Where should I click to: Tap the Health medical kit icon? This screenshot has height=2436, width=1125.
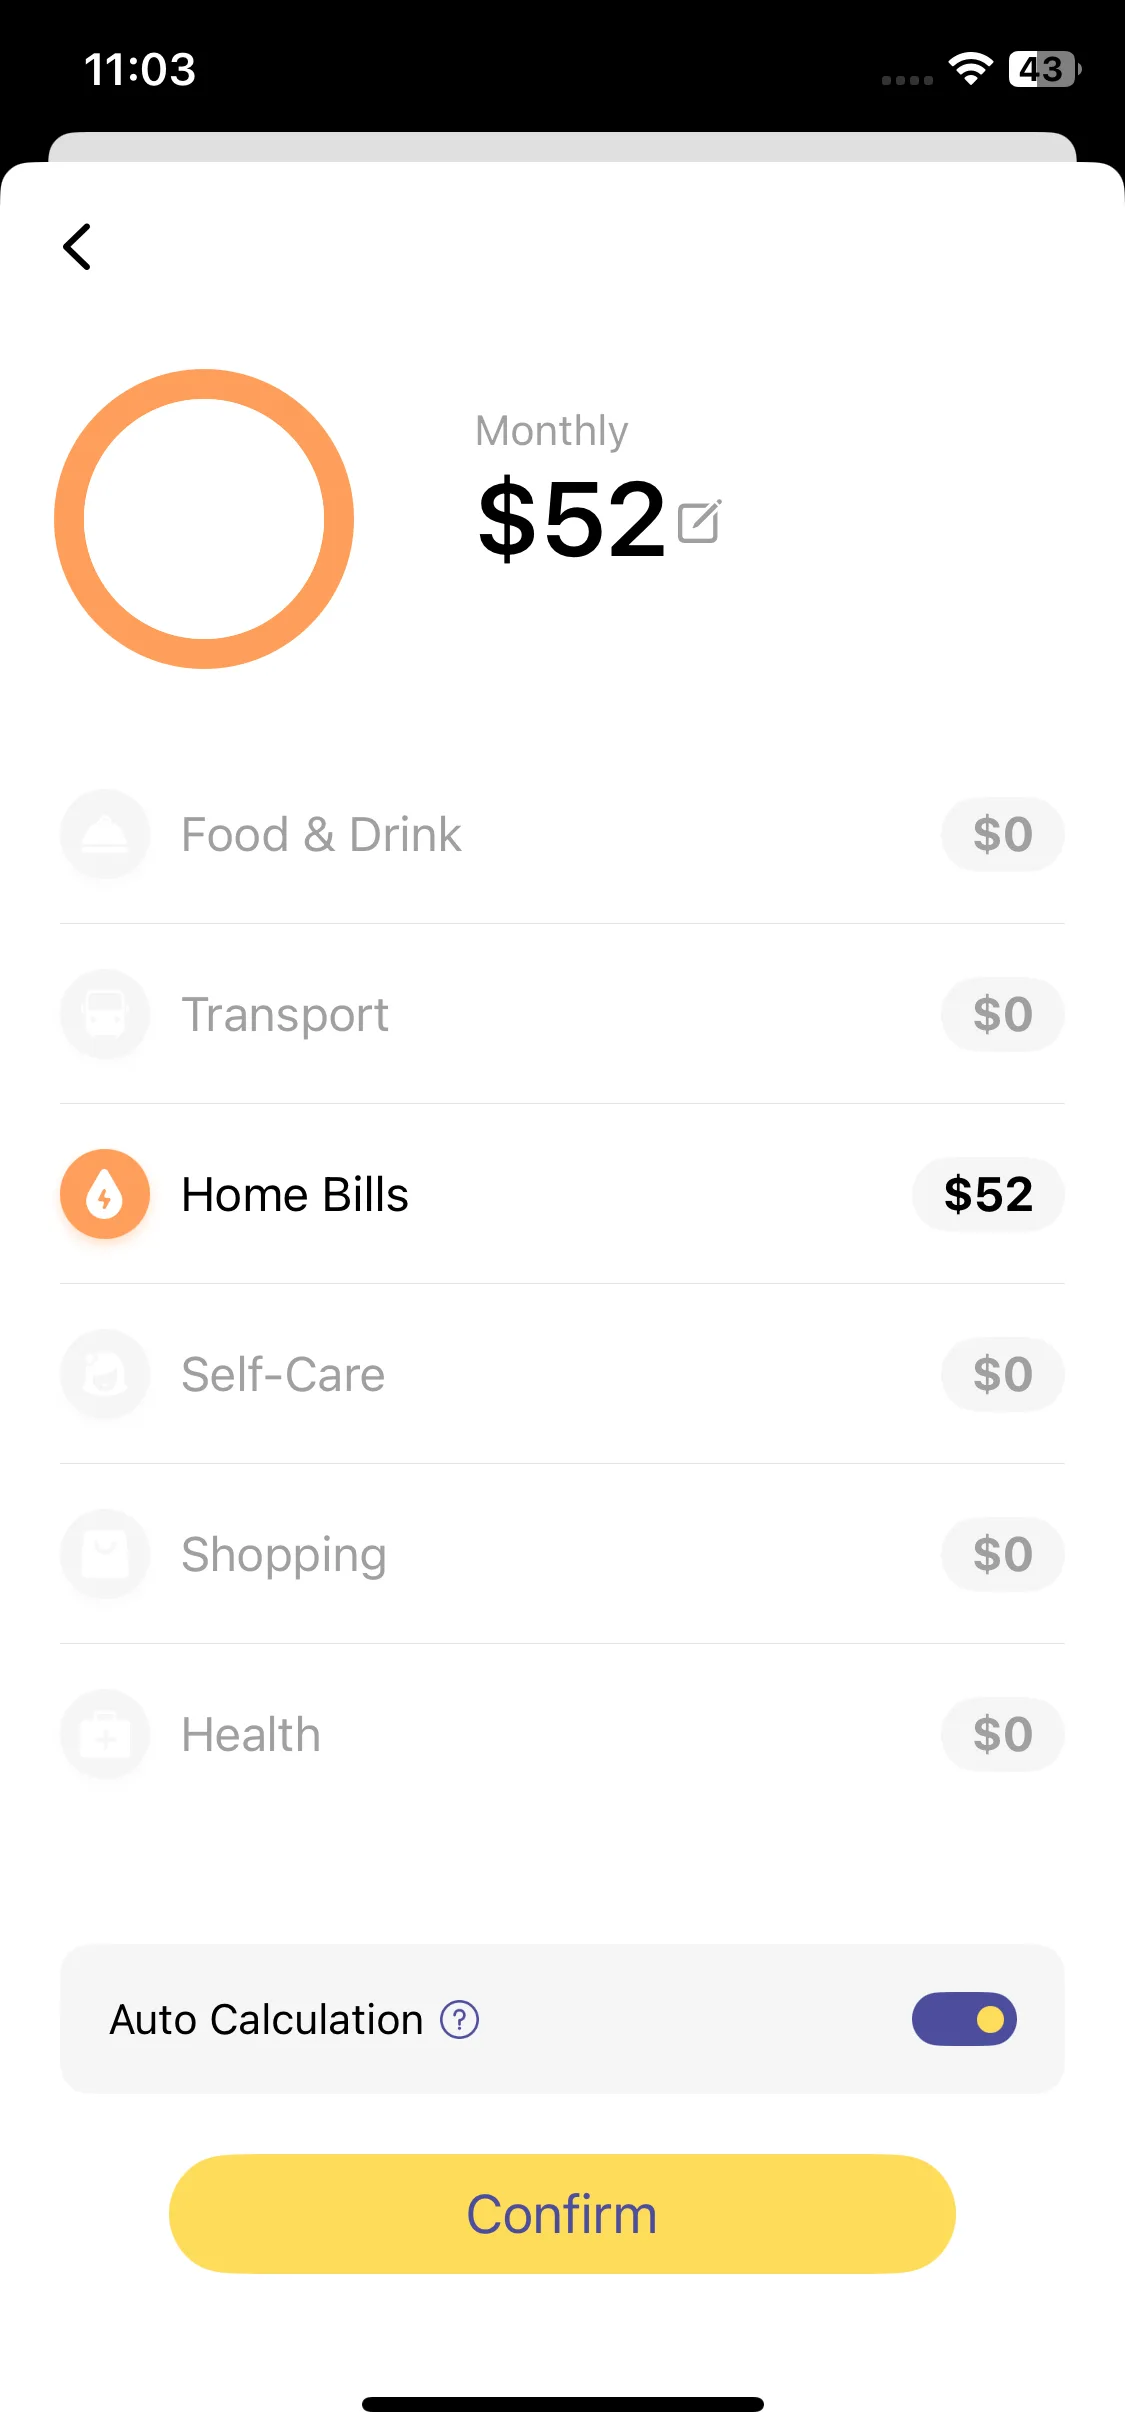[105, 1734]
